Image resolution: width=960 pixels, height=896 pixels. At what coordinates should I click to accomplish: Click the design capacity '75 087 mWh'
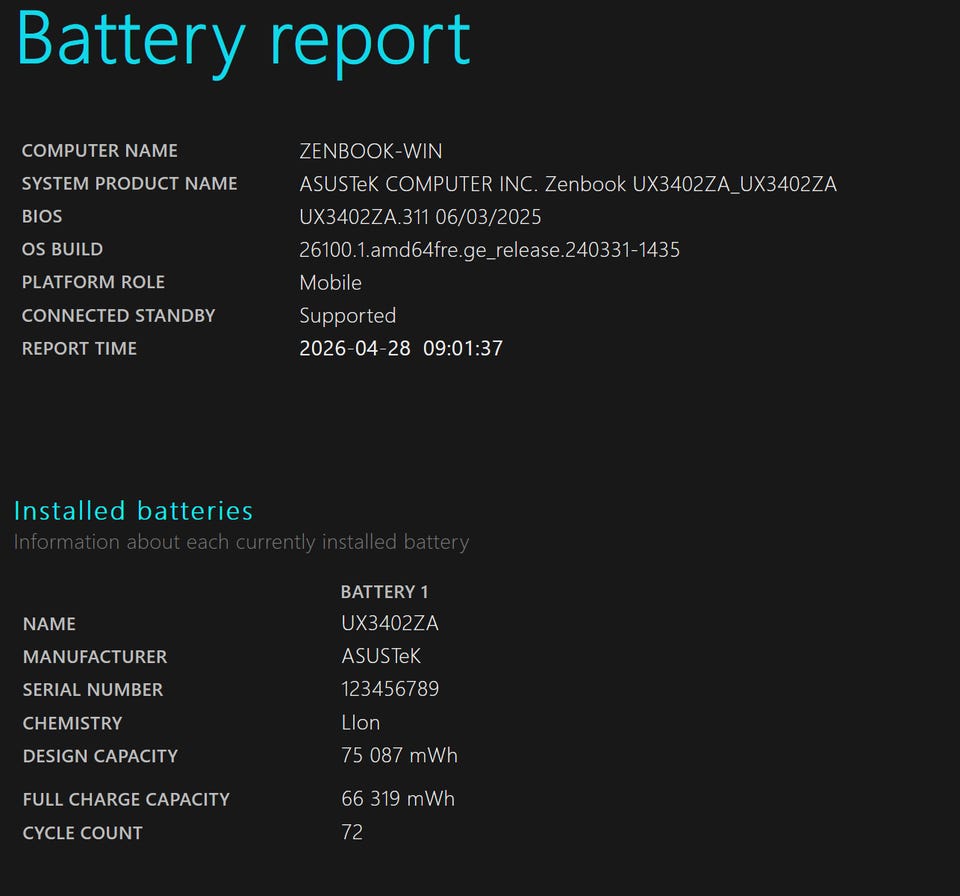[399, 756]
